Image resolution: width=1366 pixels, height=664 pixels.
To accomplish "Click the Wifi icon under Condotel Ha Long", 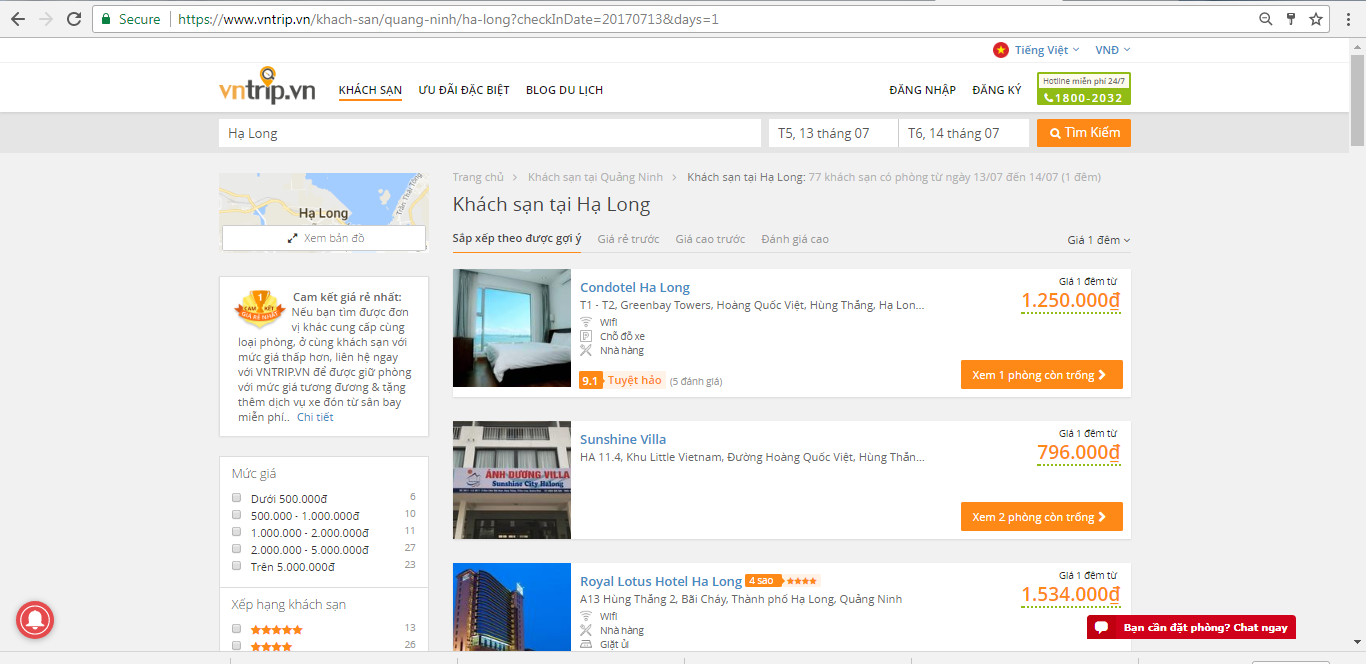I will click(586, 322).
